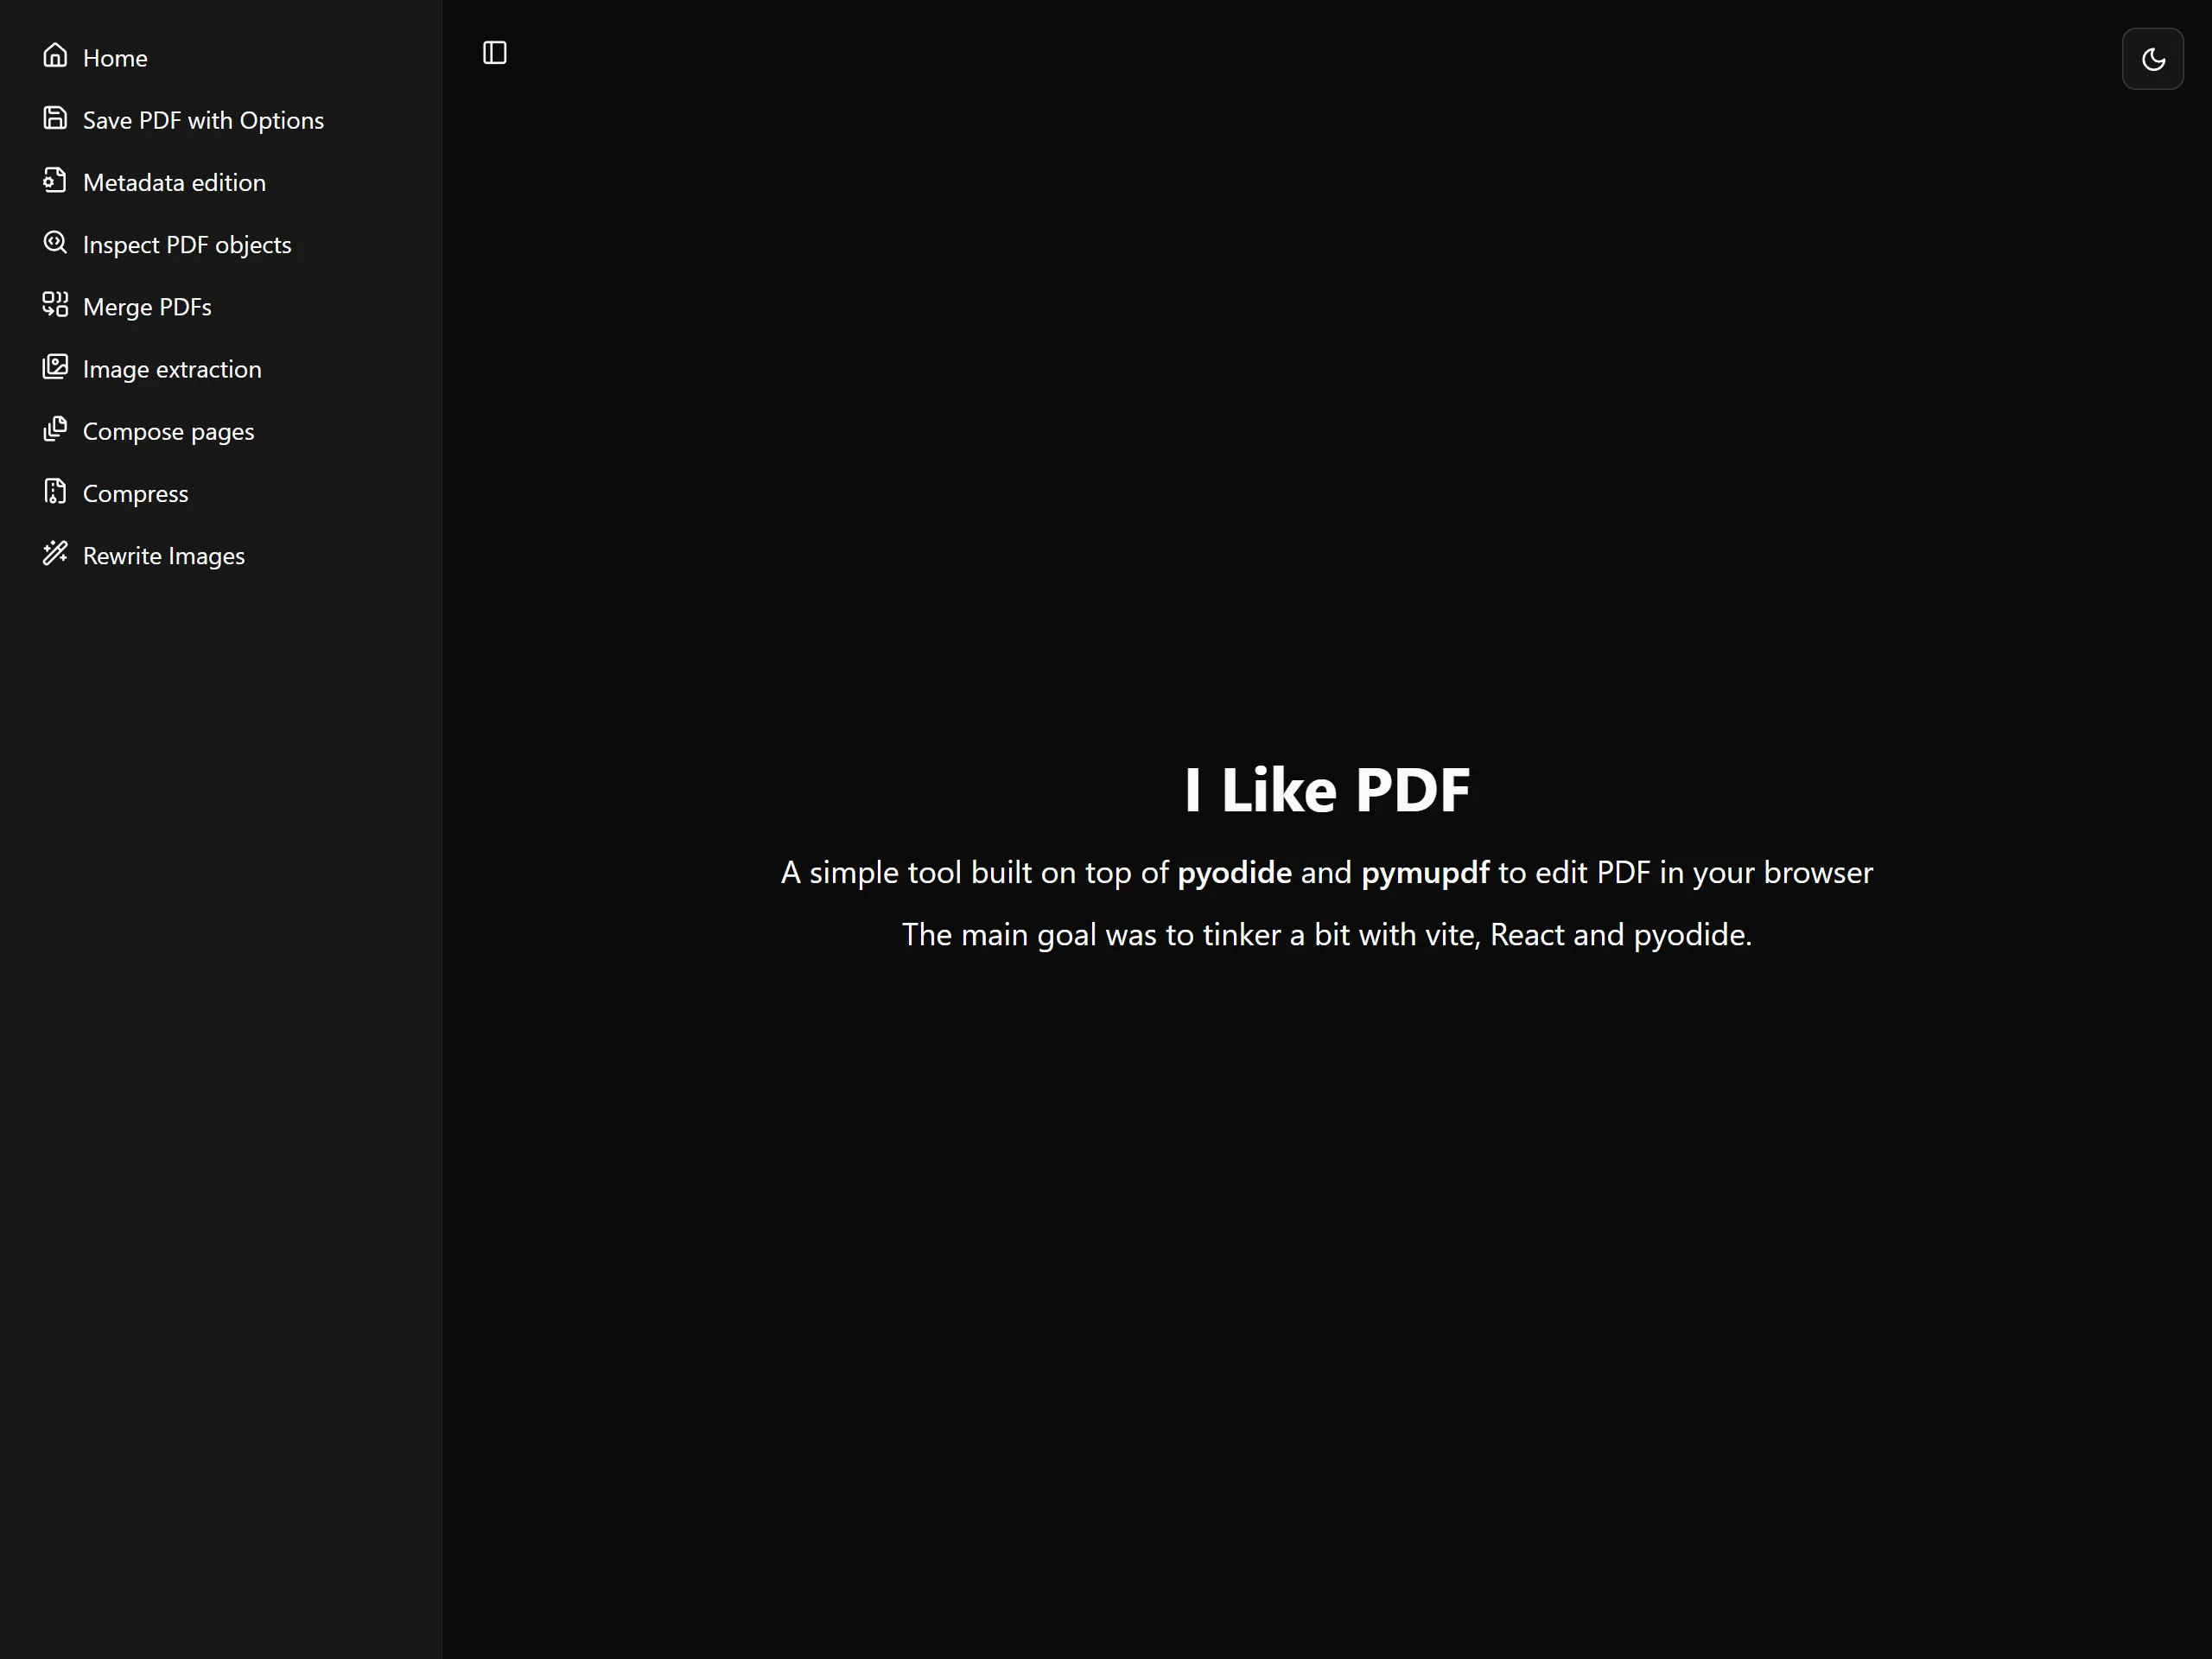Select Compress from the sidebar
The width and height of the screenshot is (2212, 1659).
pyautogui.click(x=135, y=493)
